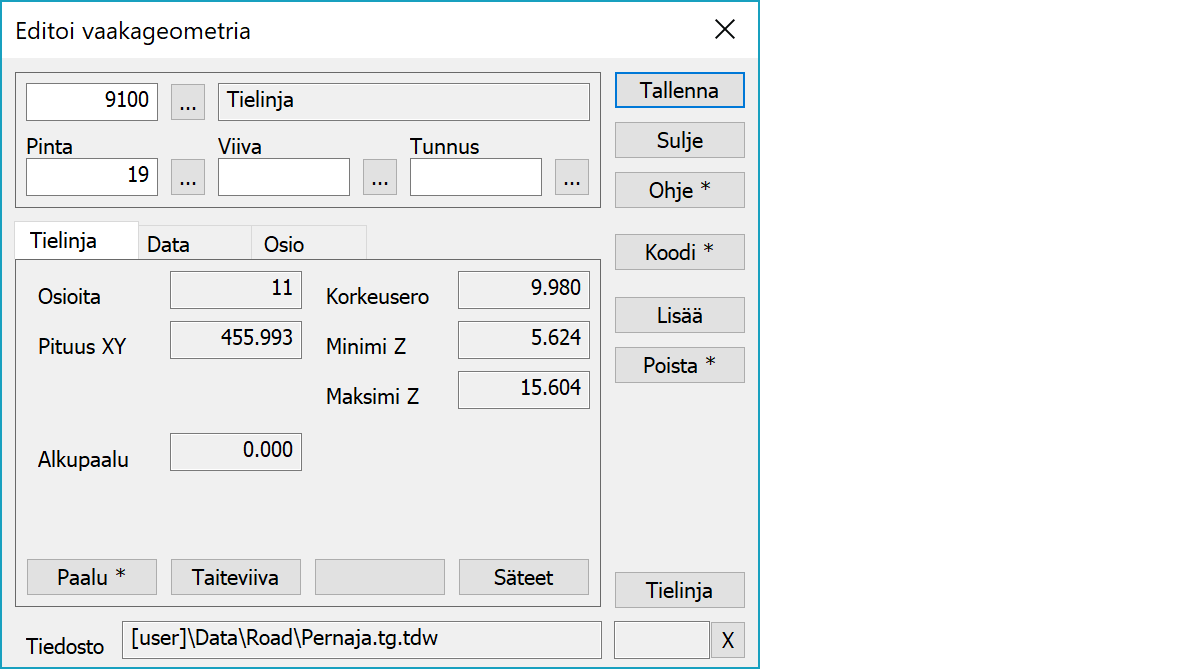Open the Viiva browse ellipsis button
The image size is (1200, 669).
tap(379, 177)
